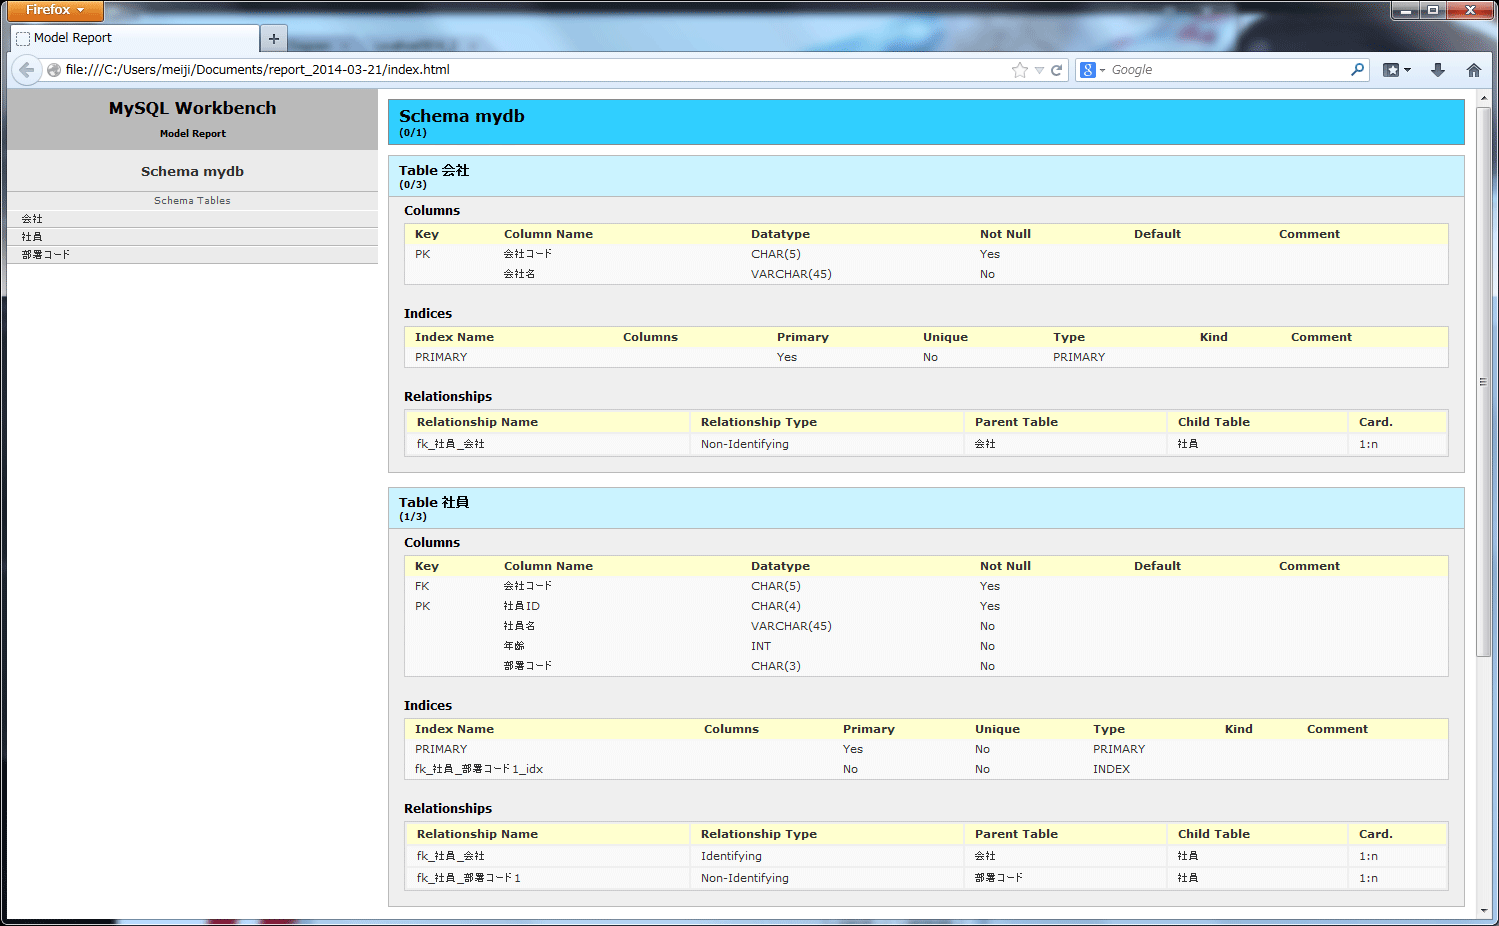Image resolution: width=1499 pixels, height=926 pixels.
Task: Open a new tab with plus button
Action: tap(273, 39)
